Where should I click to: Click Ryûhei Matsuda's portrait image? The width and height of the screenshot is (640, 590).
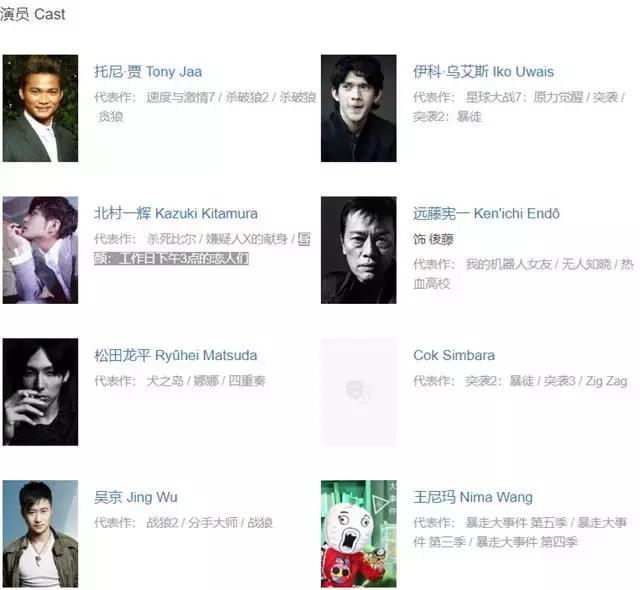tap(40, 392)
